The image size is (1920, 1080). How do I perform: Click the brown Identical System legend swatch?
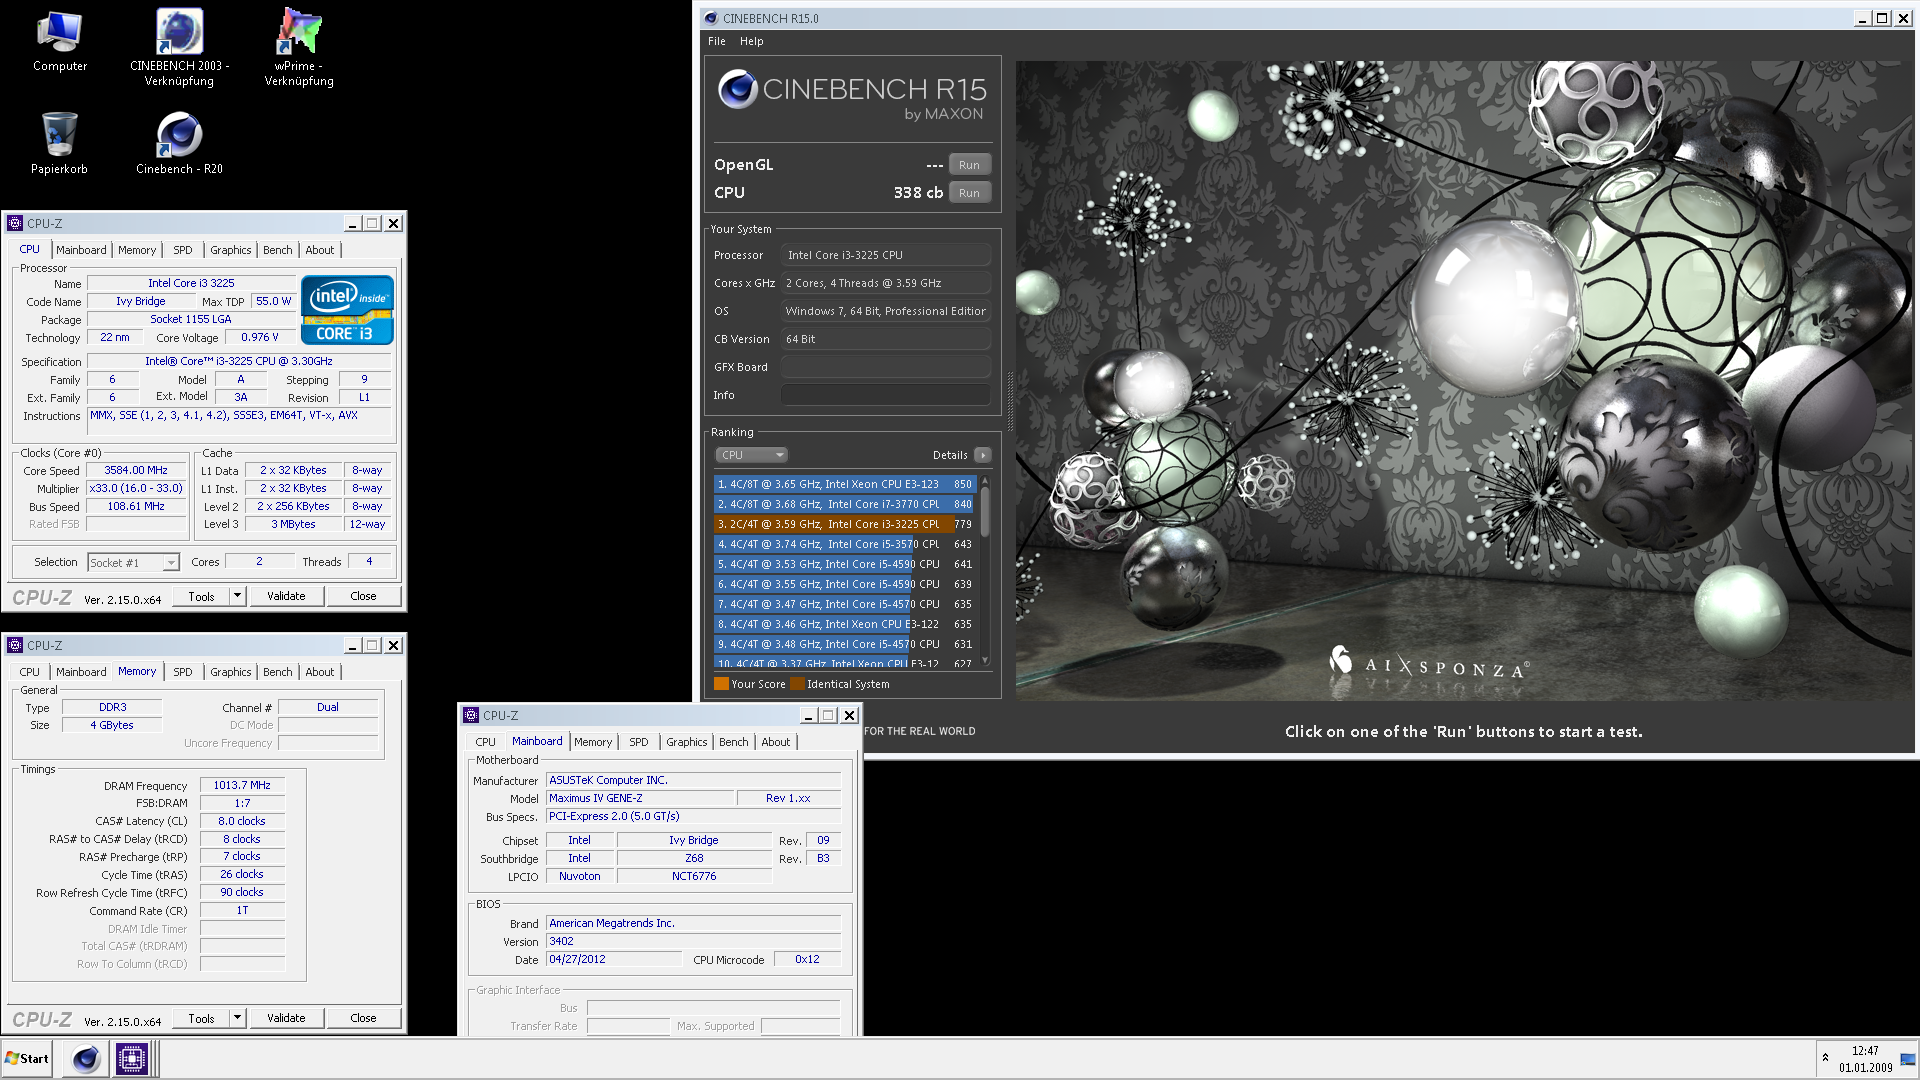(797, 684)
